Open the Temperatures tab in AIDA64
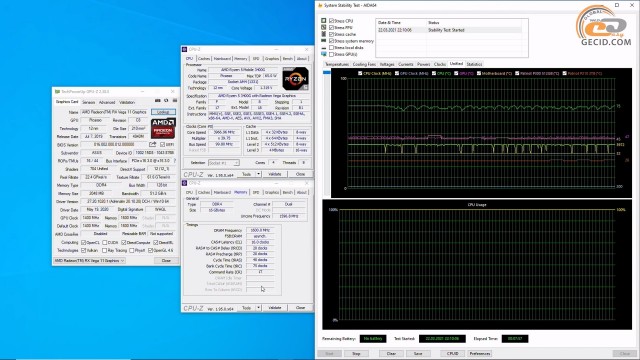 (x=337, y=64)
